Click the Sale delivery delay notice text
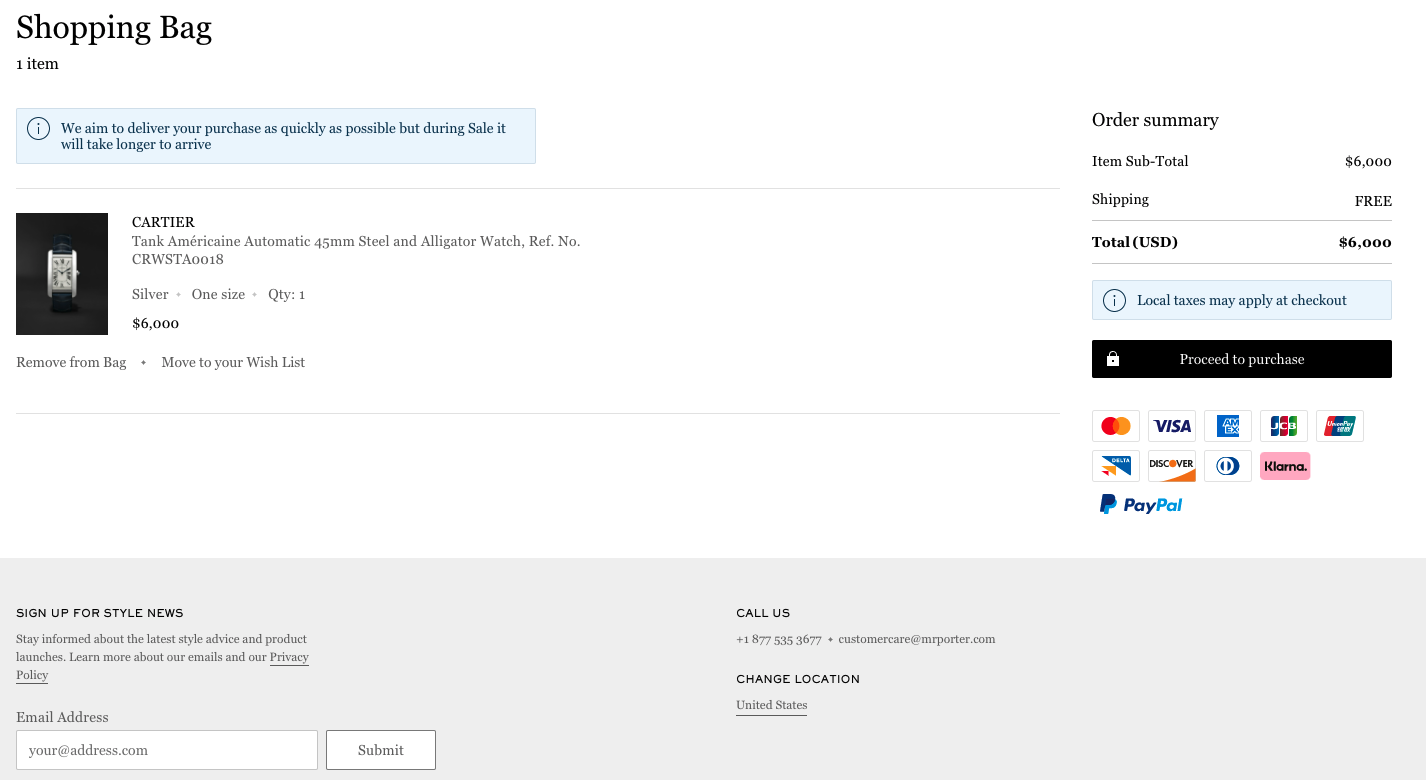The width and height of the screenshot is (1426, 780). pyautogui.click(x=283, y=136)
